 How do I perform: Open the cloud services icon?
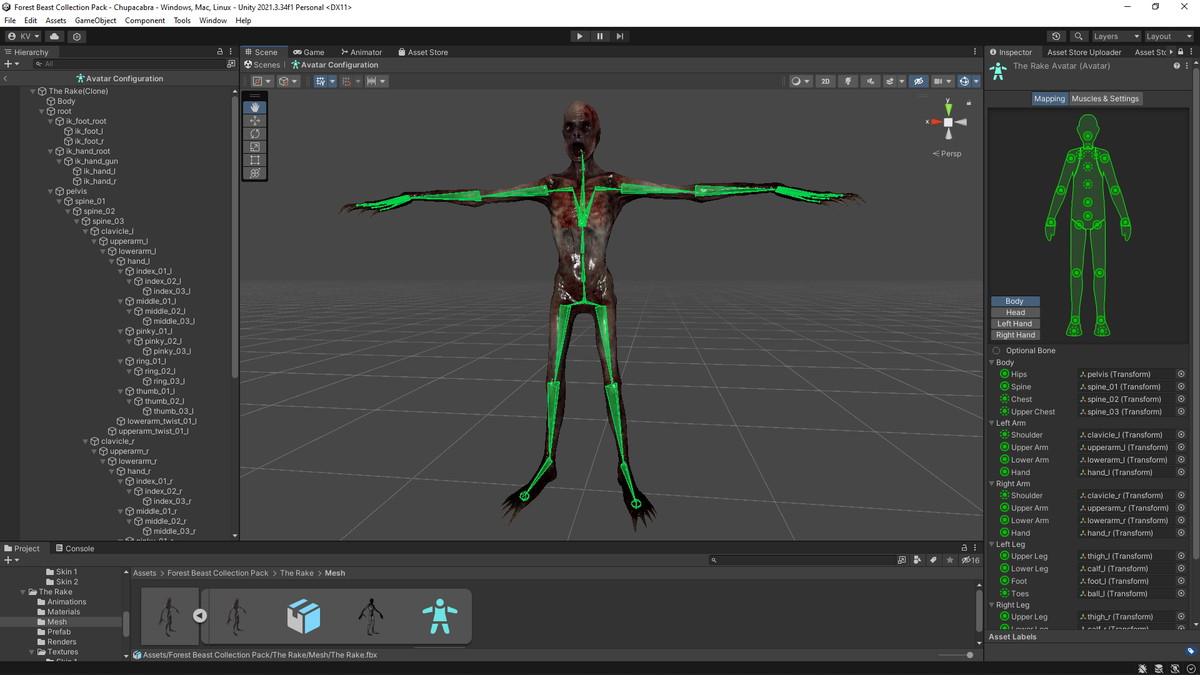coord(54,36)
